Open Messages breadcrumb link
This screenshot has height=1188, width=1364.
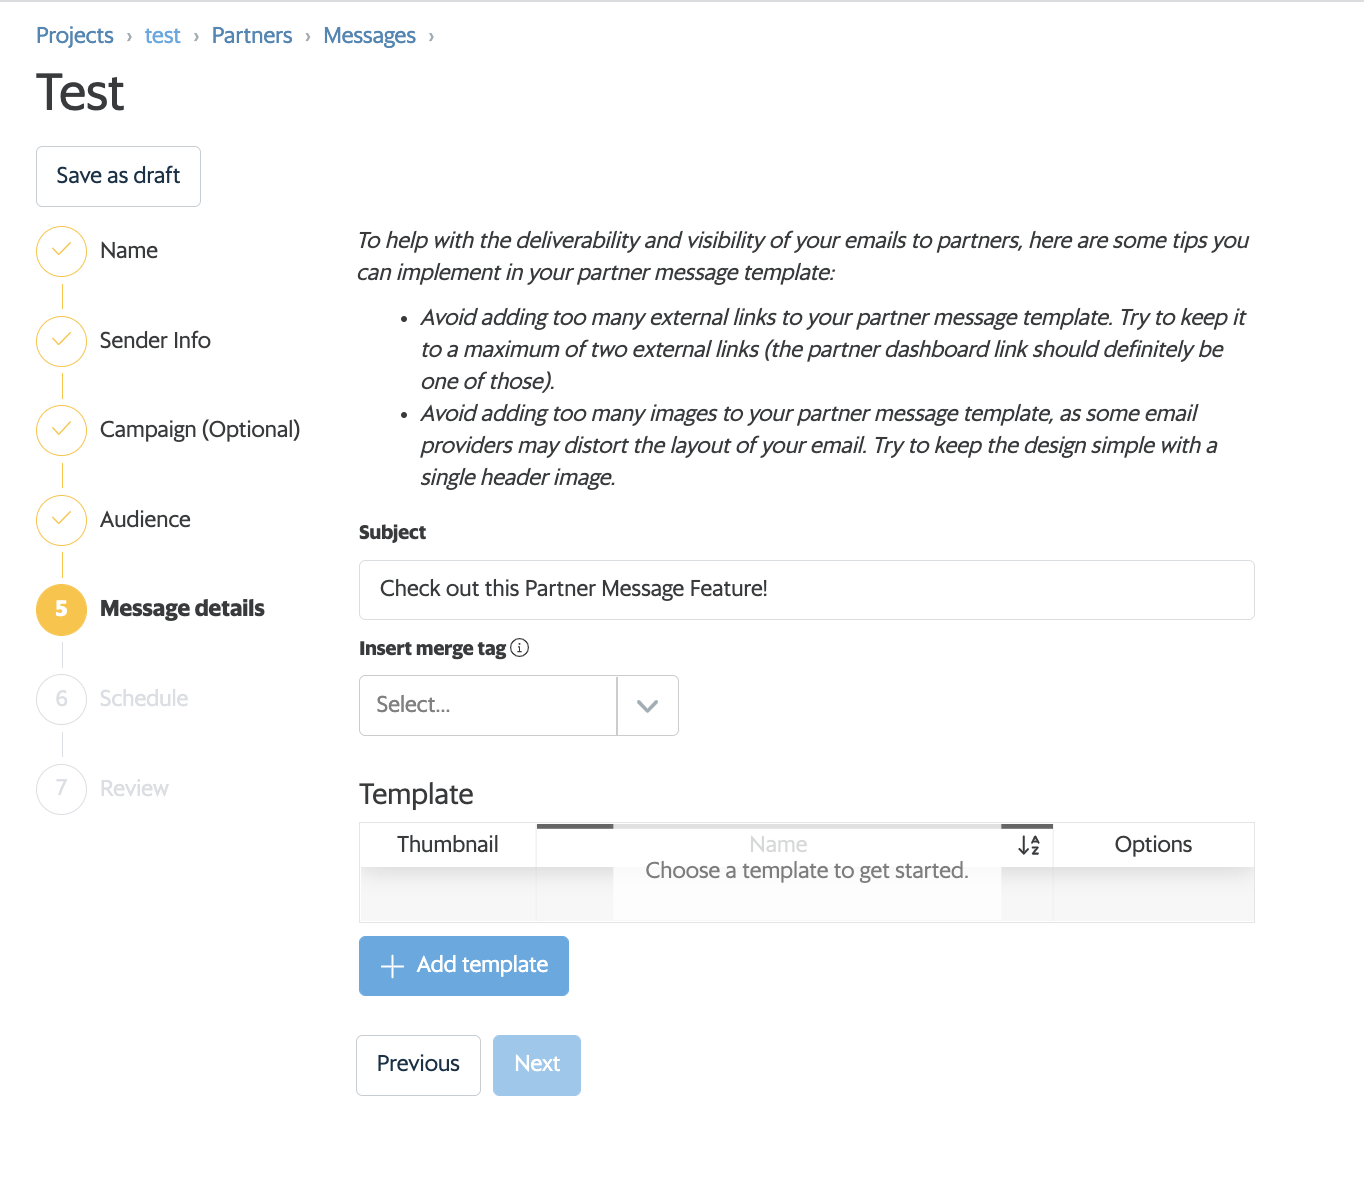[x=370, y=36]
